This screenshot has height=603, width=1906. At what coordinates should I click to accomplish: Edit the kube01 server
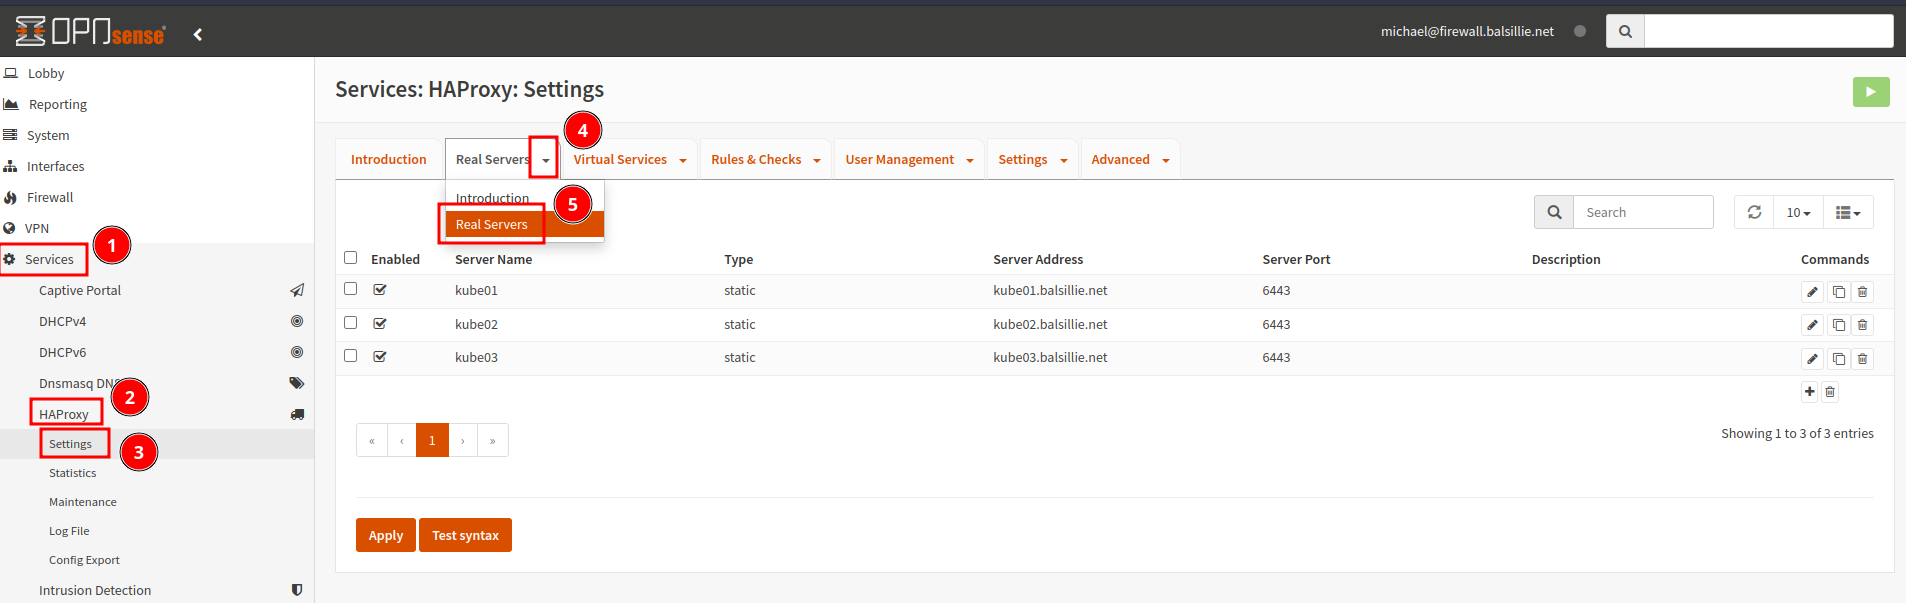tap(1812, 292)
